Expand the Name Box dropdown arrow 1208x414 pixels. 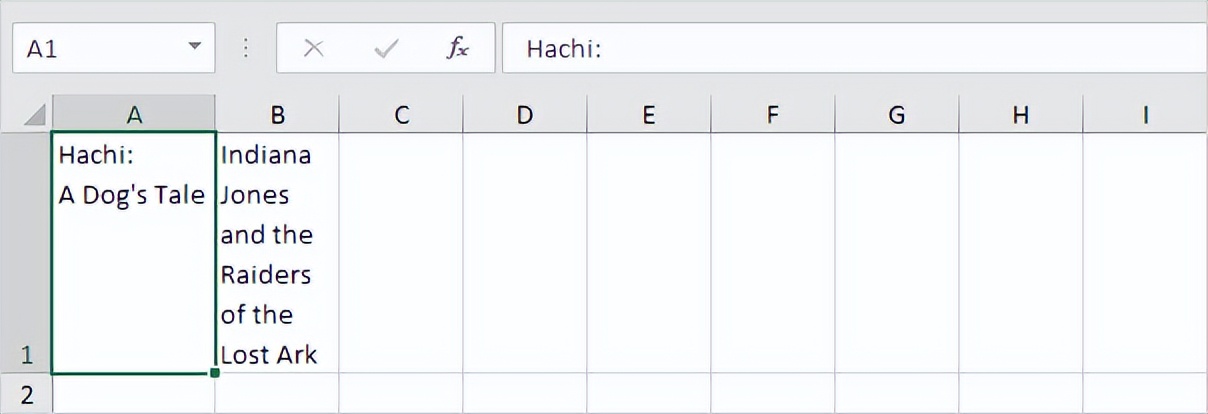click(194, 48)
